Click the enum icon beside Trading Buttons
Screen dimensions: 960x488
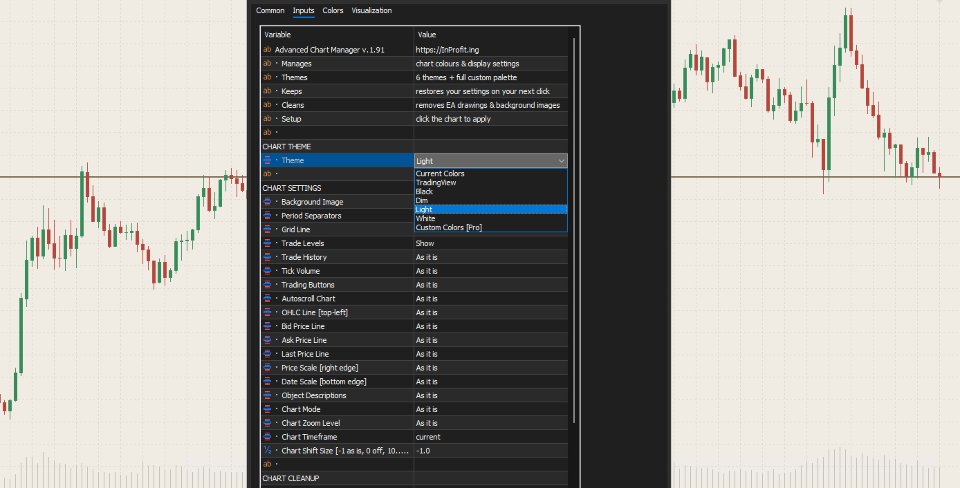tap(267, 285)
